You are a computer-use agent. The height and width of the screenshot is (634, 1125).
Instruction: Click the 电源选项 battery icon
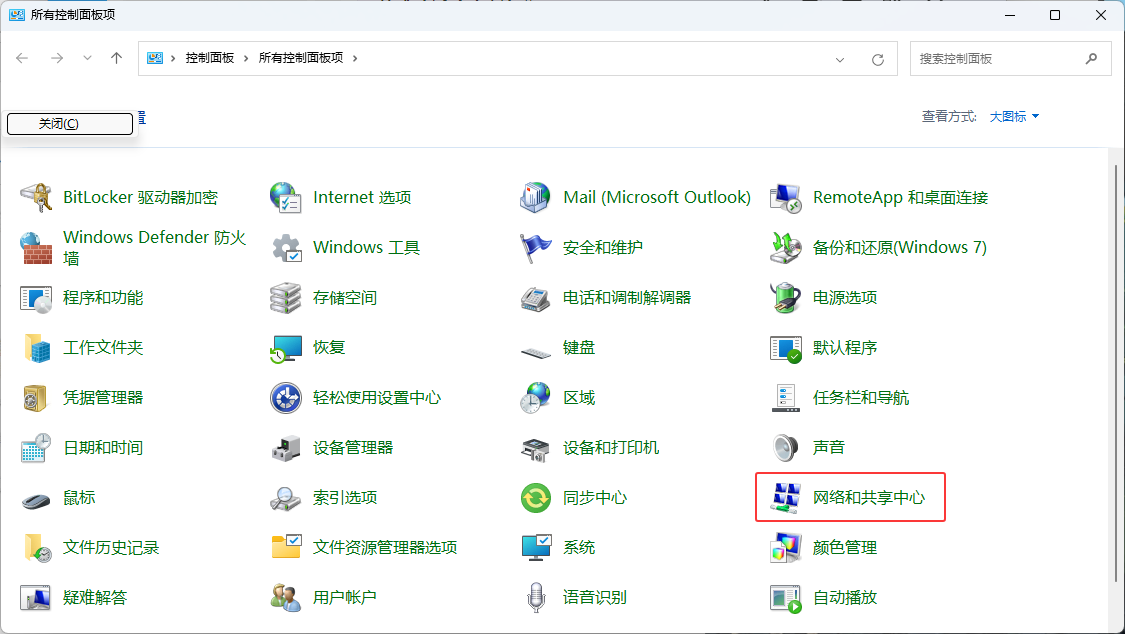786,298
